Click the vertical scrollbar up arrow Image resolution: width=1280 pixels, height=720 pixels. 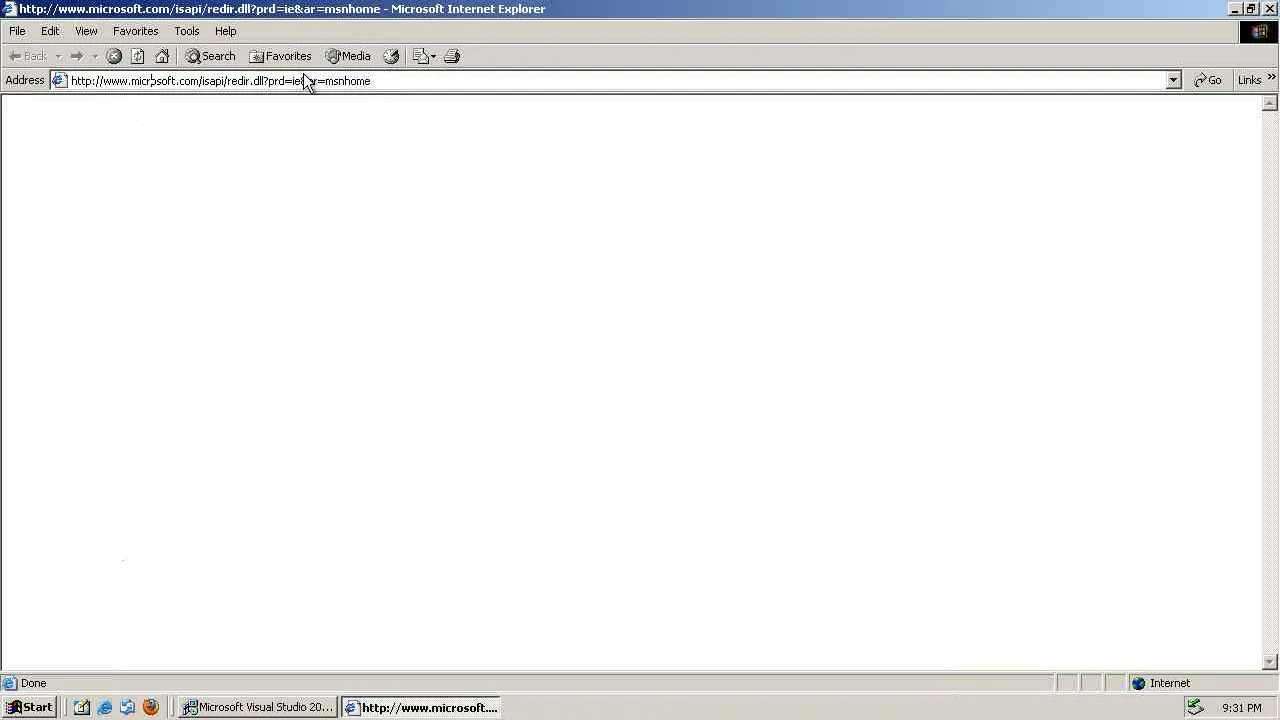click(1271, 103)
